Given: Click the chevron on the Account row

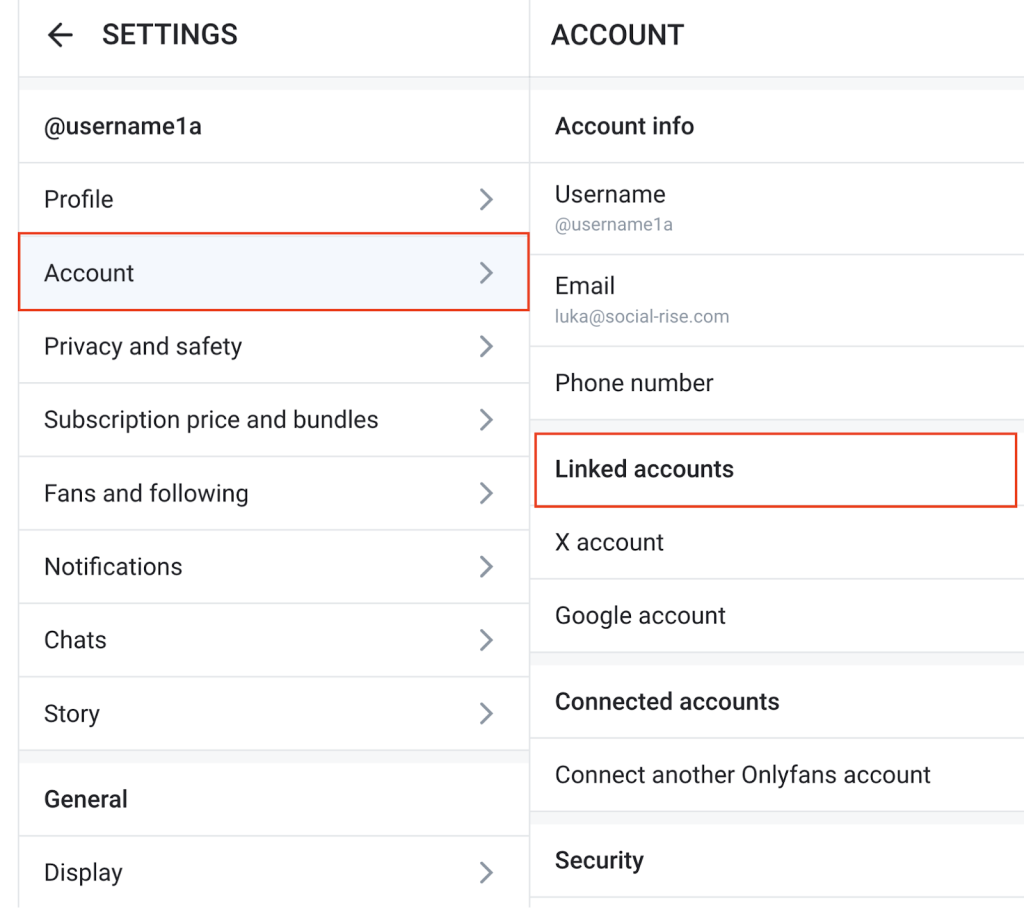Looking at the screenshot, I should [x=486, y=273].
